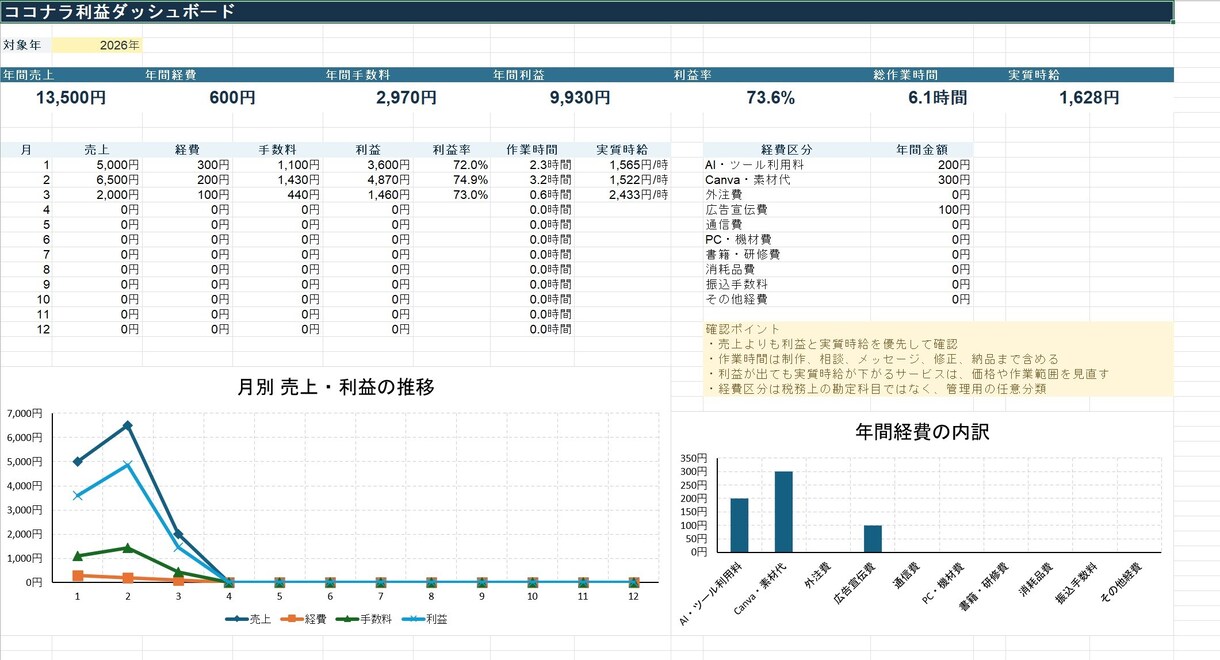This screenshot has height=660, width=1220.
Task: Select AI・ツール利用料 row in expense table
Action: coord(838,165)
